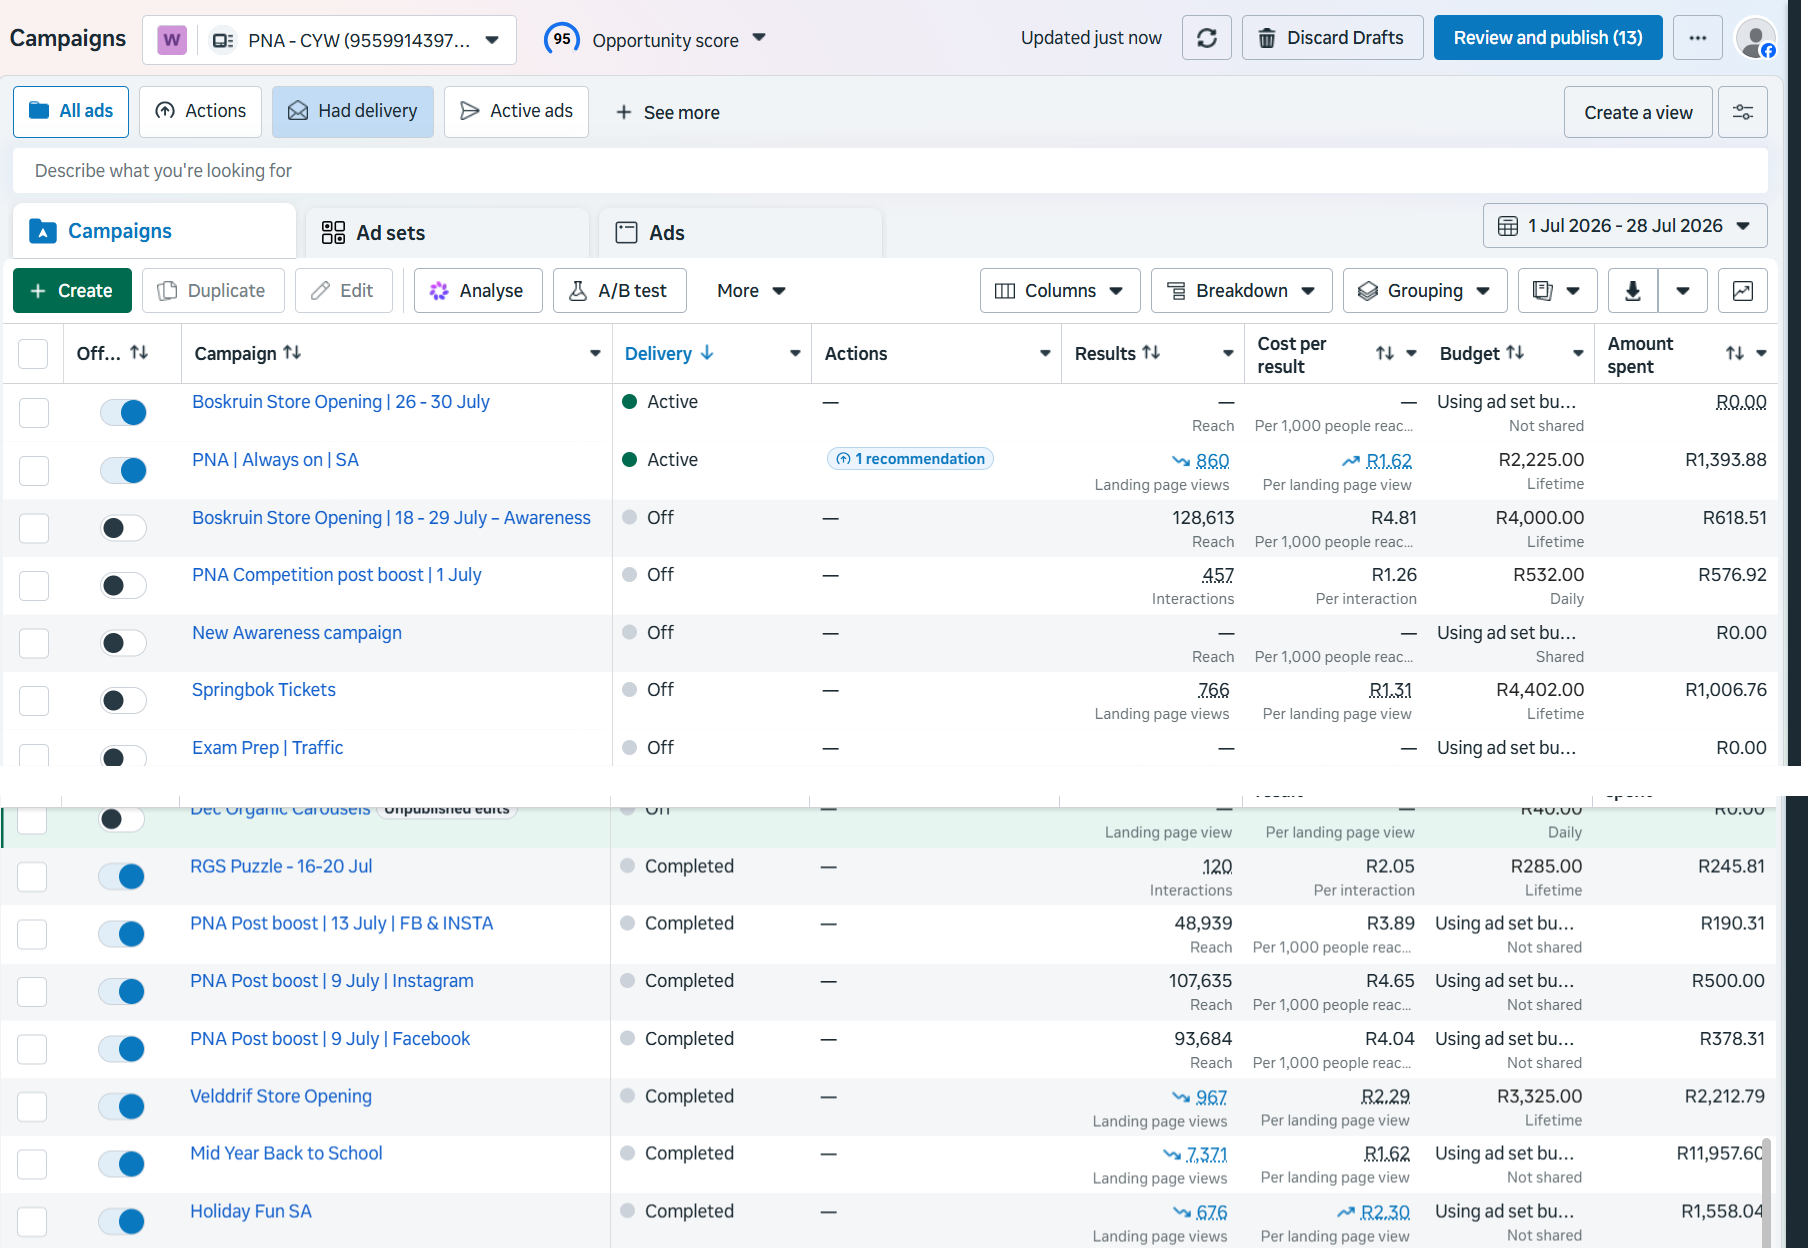
Task: Sort by the Results column arrows
Action: [1151, 353]
